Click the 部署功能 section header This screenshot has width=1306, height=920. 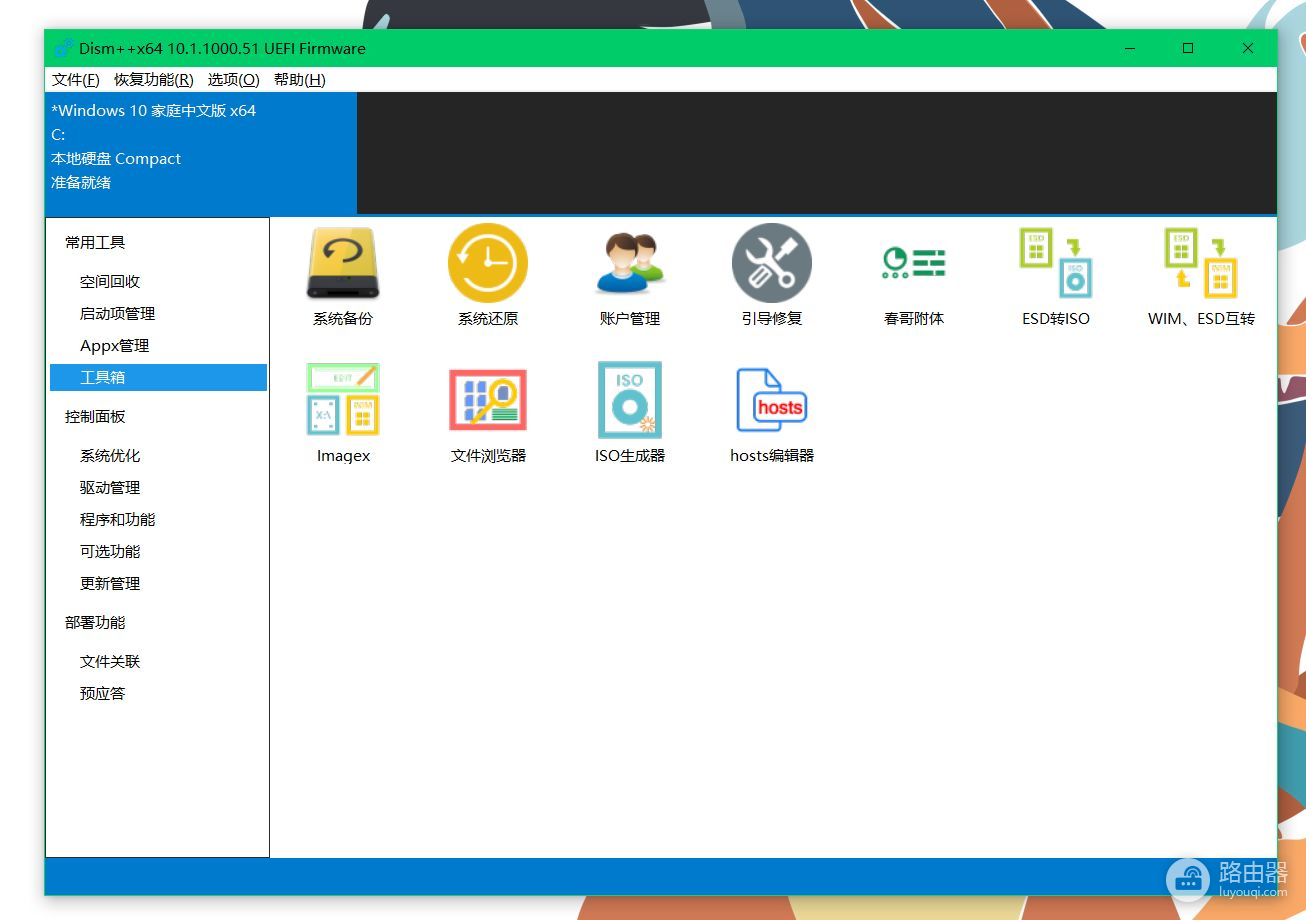pos(95,623)
